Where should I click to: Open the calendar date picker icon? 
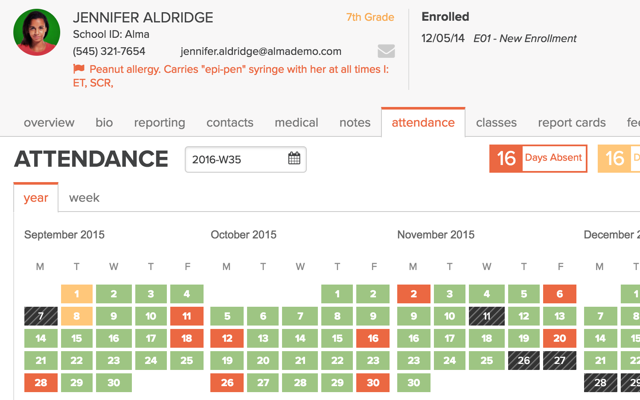click(294, 159)
